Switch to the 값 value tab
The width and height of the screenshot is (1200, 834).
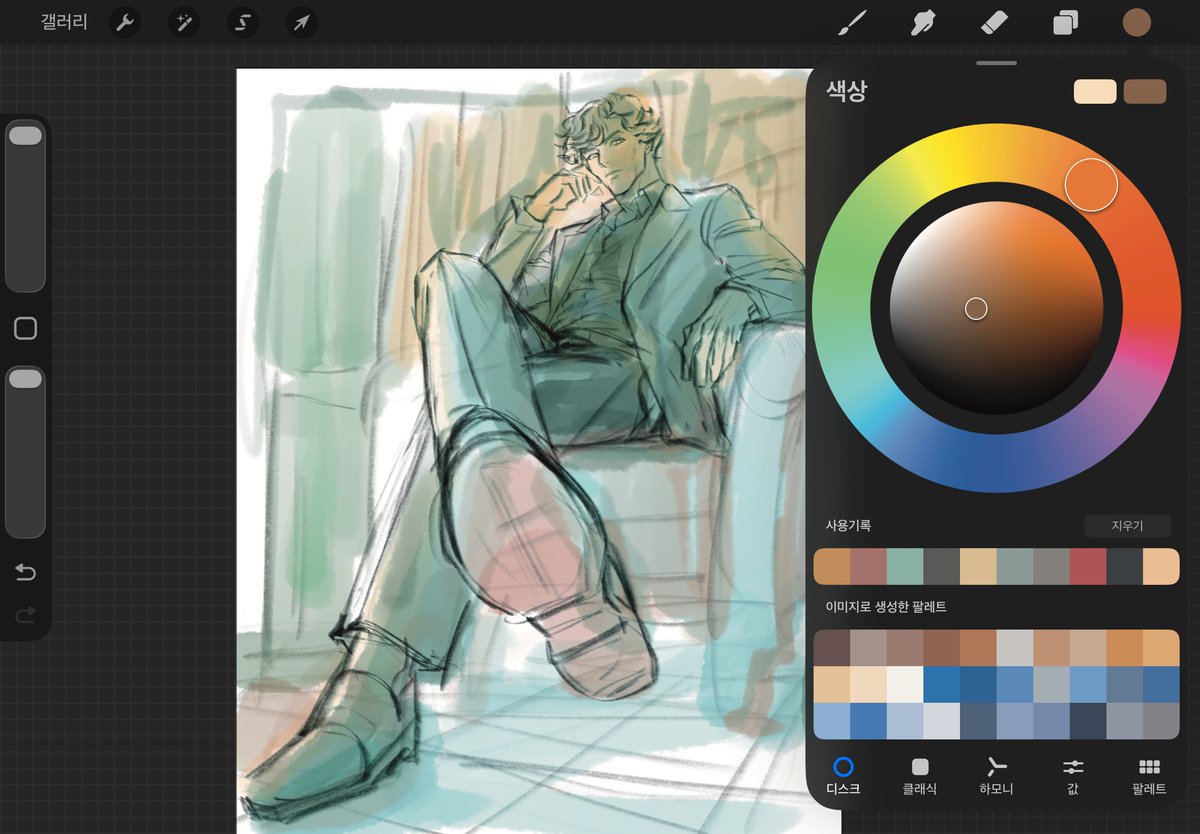(1073, 777)
